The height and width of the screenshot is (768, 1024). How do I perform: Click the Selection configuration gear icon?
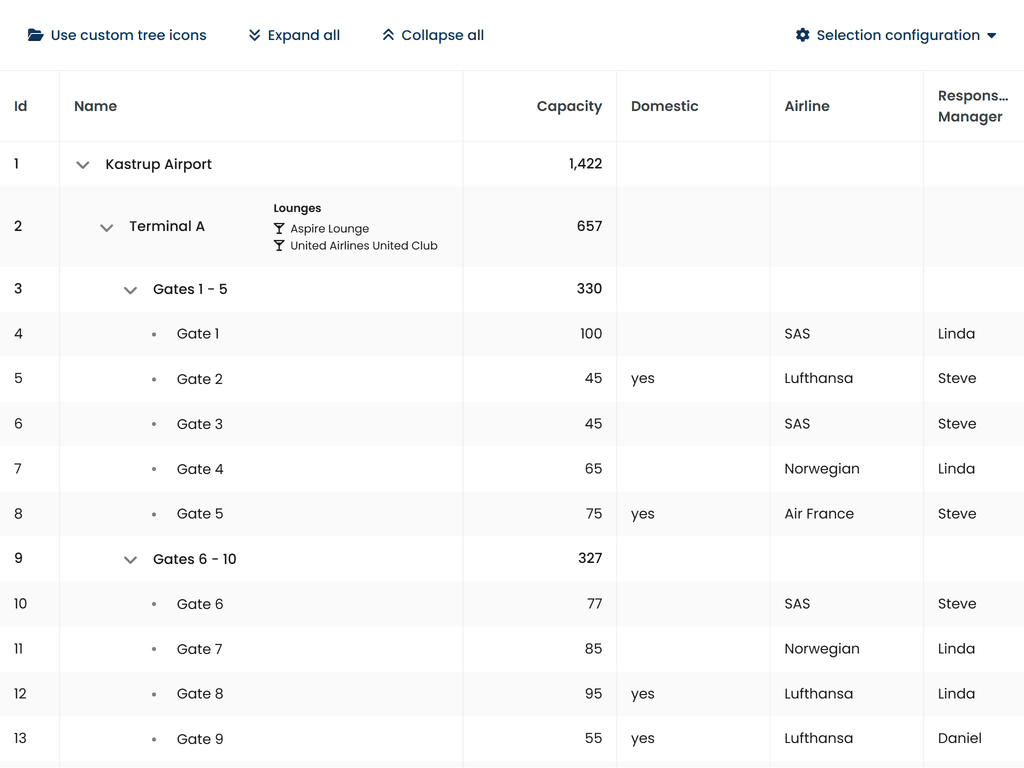click(x=802, y=35)
